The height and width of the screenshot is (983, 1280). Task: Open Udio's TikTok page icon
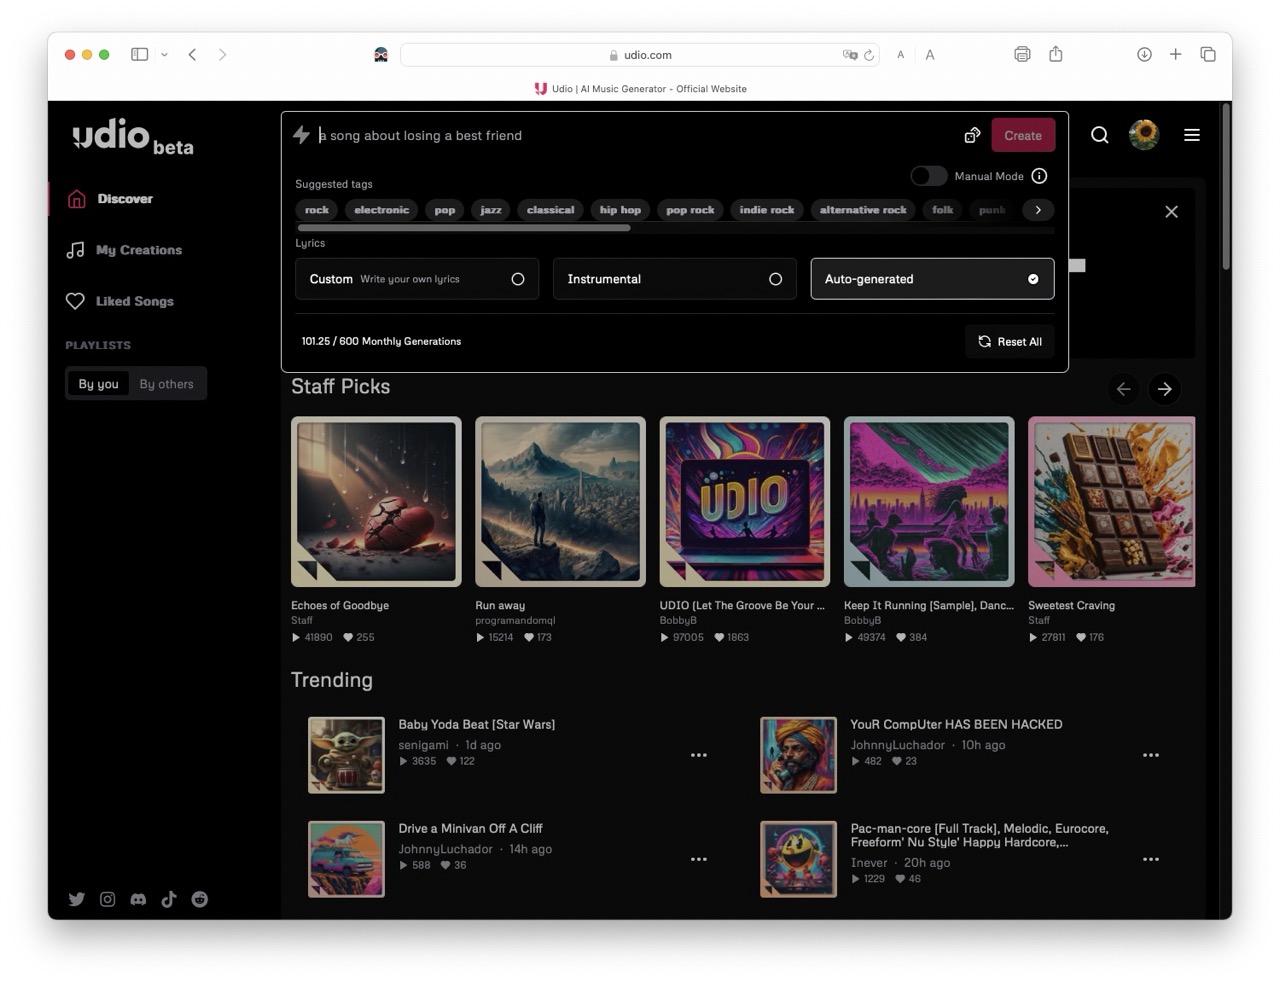tap(169, 899)
